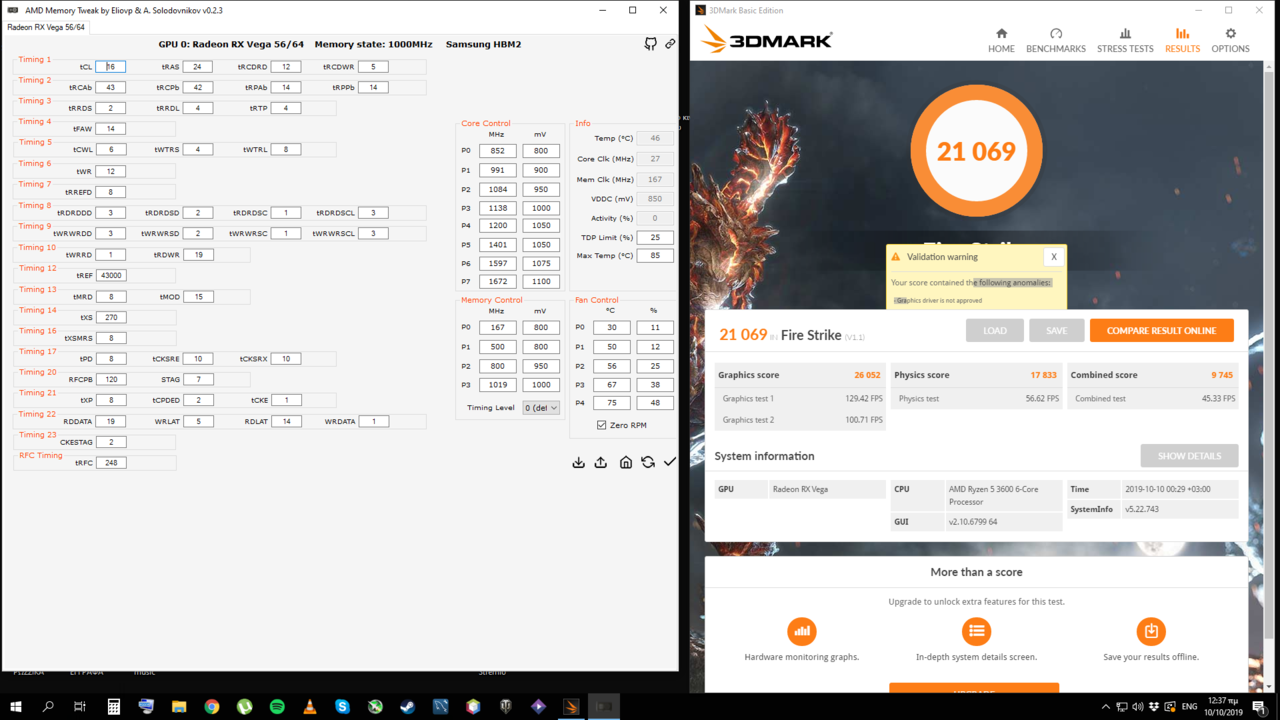The height and width of the screenshot is (720, 1280).
Task: Click the Combined score value 9 745
Action: pos(1222,375)
